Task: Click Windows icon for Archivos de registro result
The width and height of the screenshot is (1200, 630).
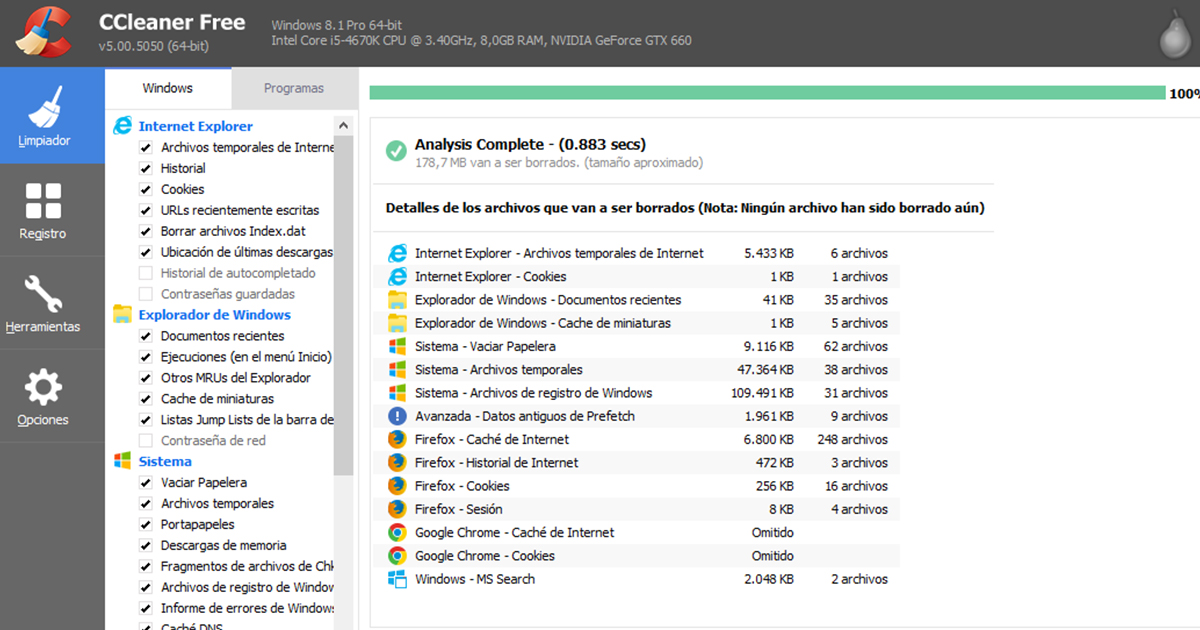Action: (397, 393)
